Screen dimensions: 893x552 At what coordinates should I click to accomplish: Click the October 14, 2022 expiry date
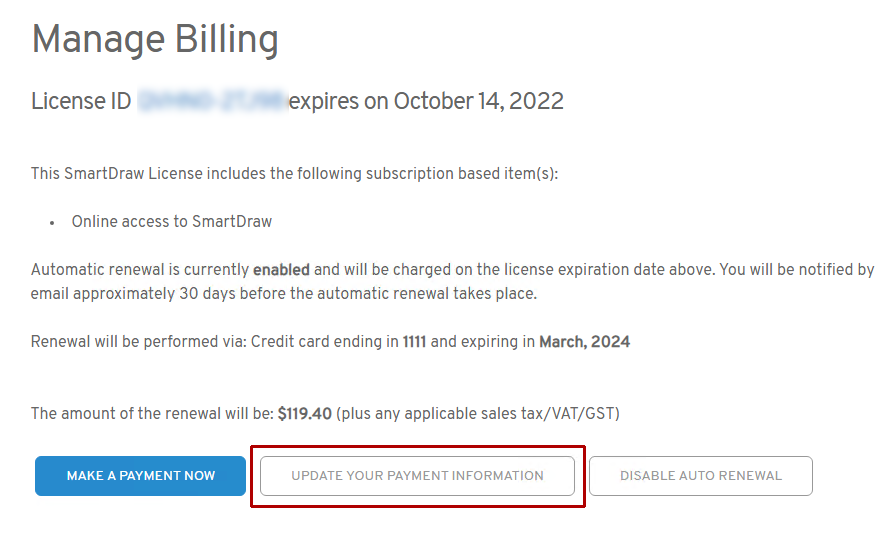tap(478, 101)
